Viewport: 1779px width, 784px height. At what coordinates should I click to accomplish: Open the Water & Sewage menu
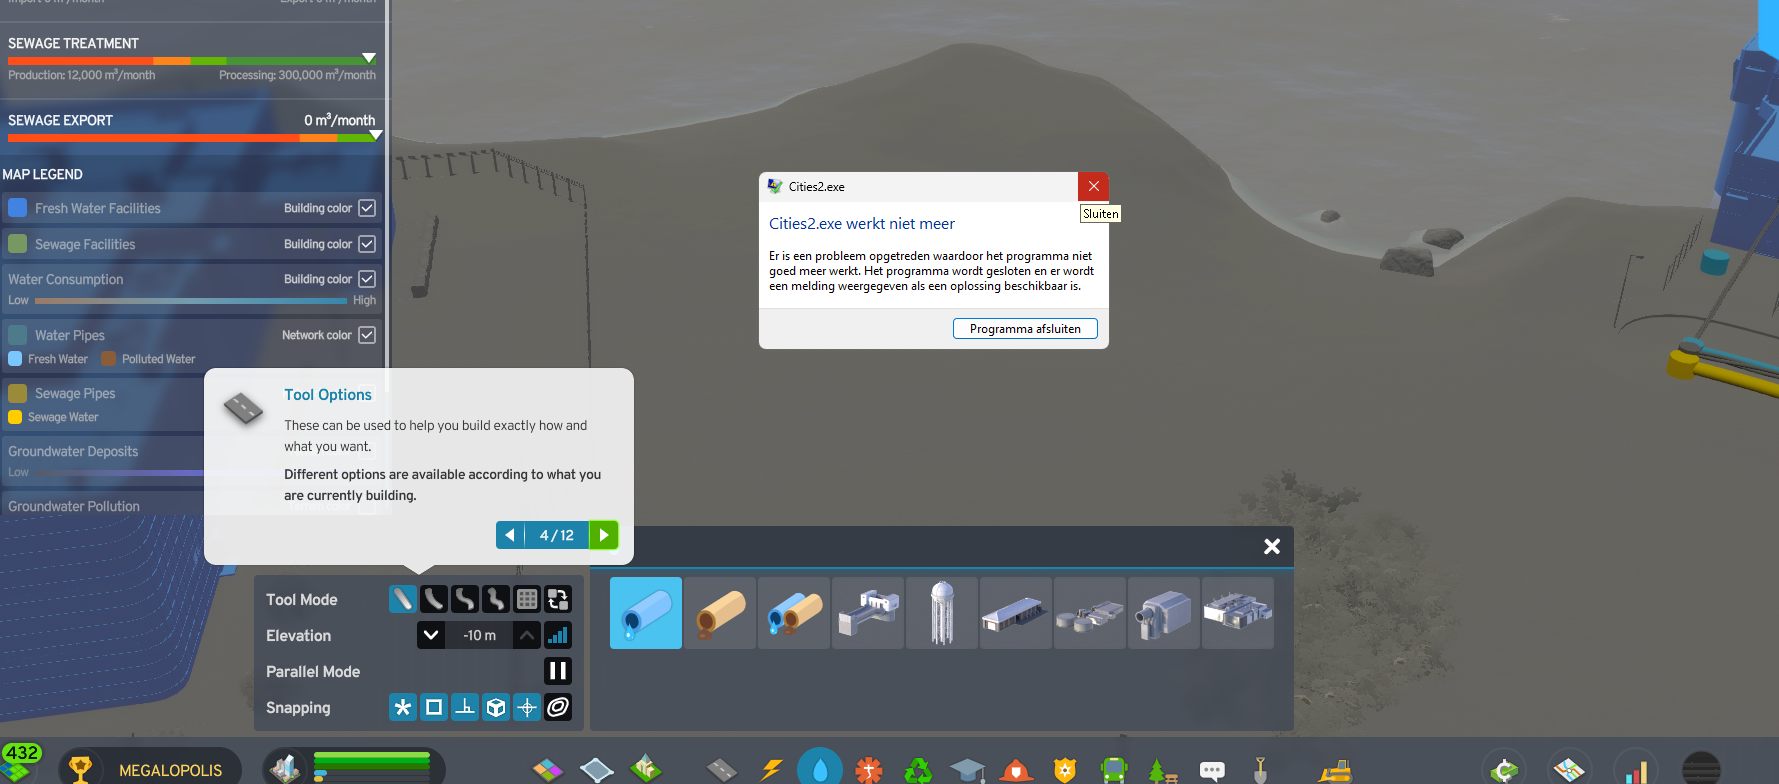click(820, 768)
